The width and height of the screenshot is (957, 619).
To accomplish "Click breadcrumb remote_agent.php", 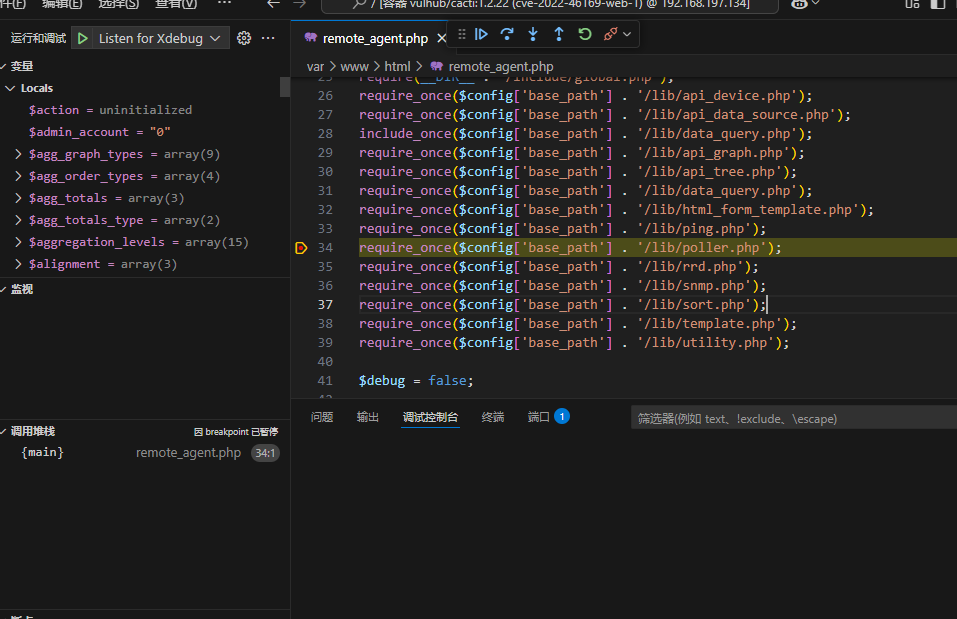I will click(x=501, y=67).
